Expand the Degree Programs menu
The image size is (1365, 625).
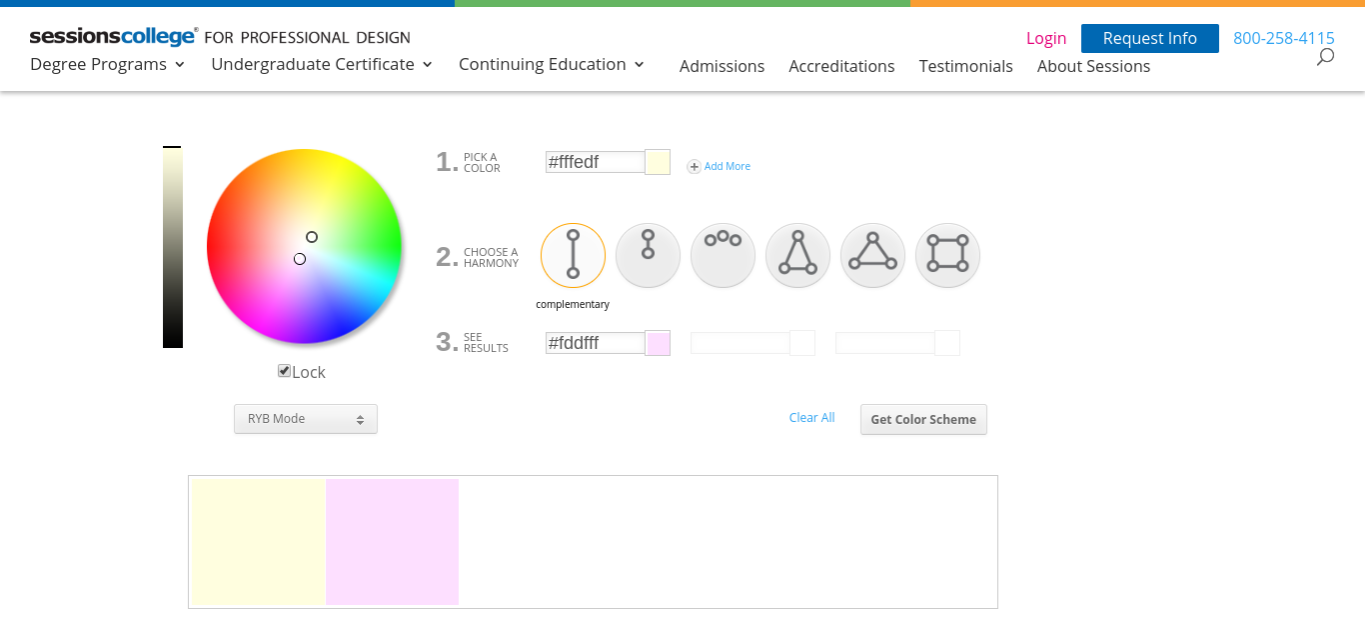(108, 65)
